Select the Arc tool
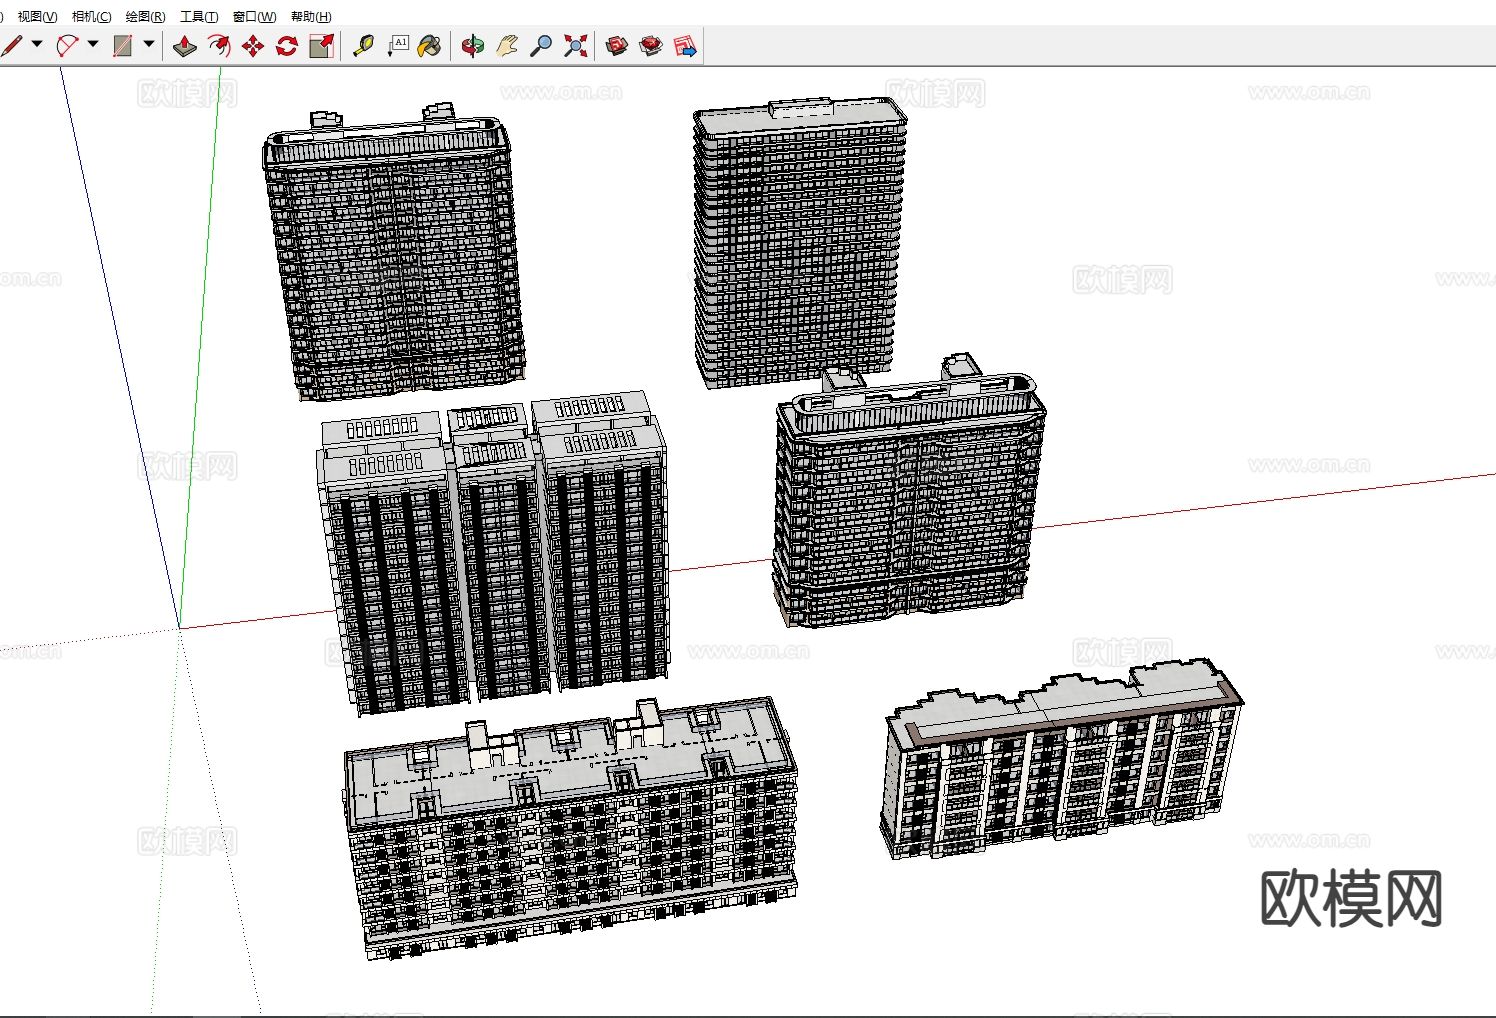Viewport: 1496px width, 1018px height. (x=67, y=46)
